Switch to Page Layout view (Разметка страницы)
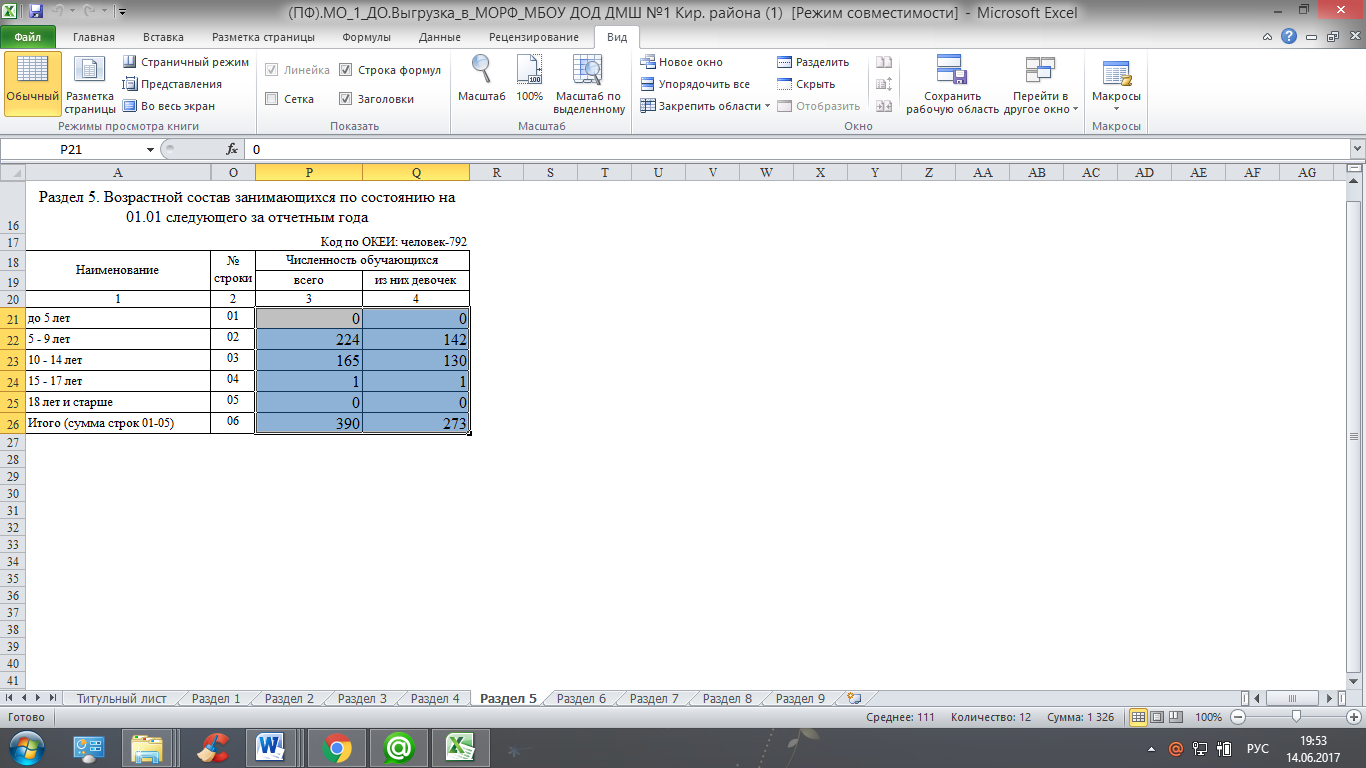The image size is (1366, 768). tap(90, 84)
